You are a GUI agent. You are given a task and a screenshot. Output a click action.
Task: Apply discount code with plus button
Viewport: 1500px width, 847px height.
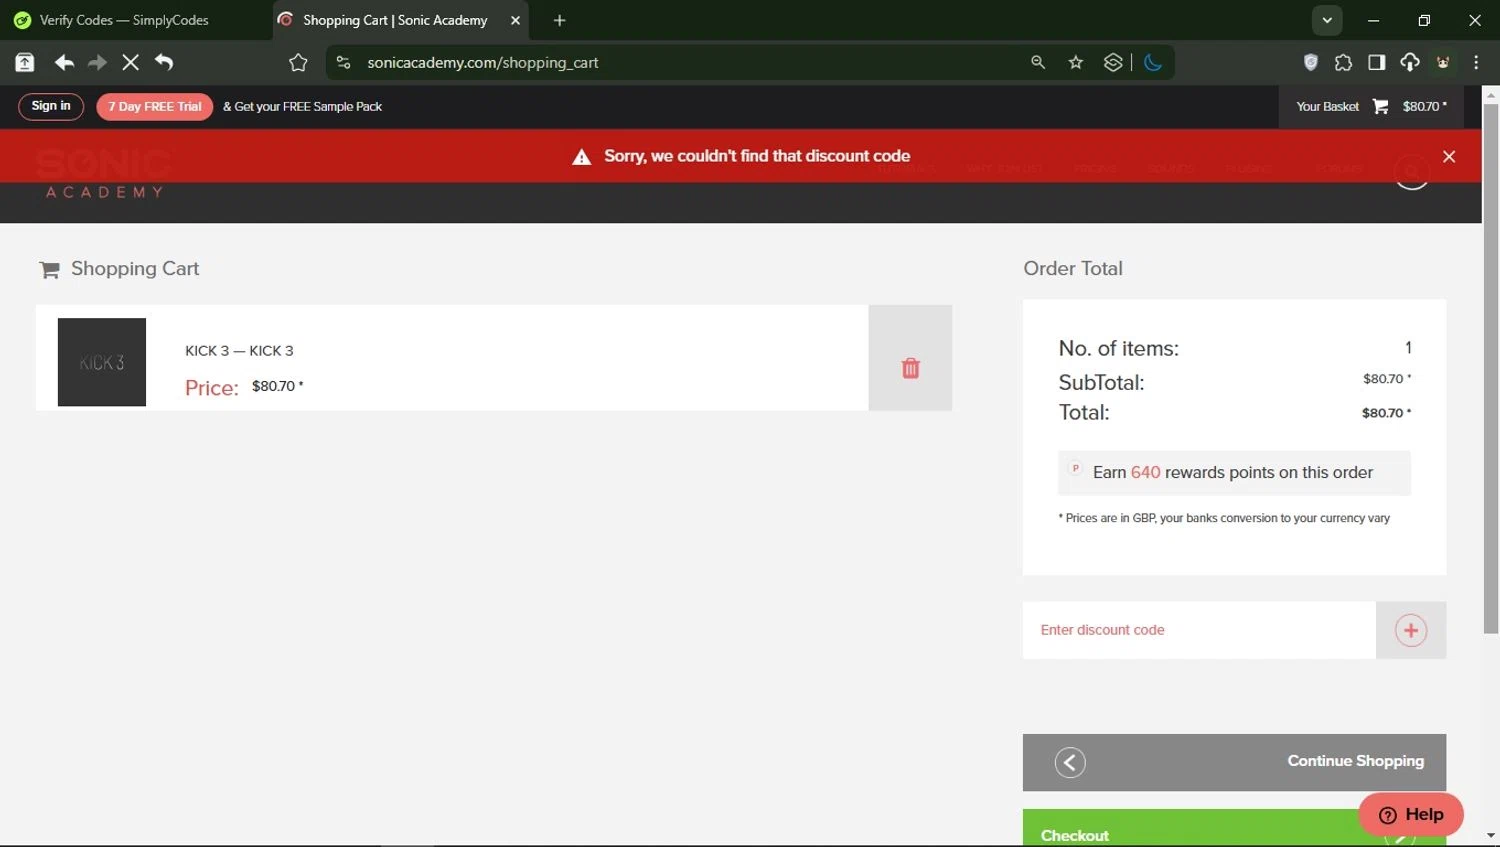point(1411,630)
